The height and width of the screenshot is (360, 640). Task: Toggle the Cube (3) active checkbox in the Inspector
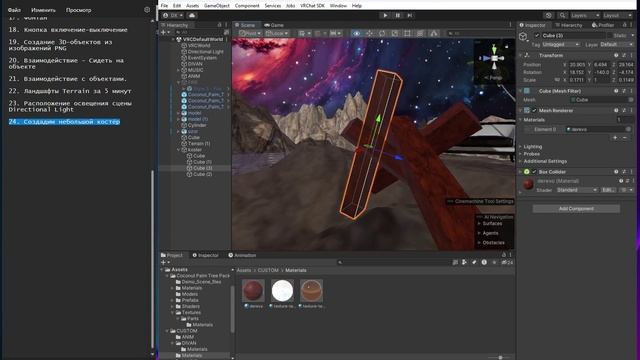click(537, 36)
